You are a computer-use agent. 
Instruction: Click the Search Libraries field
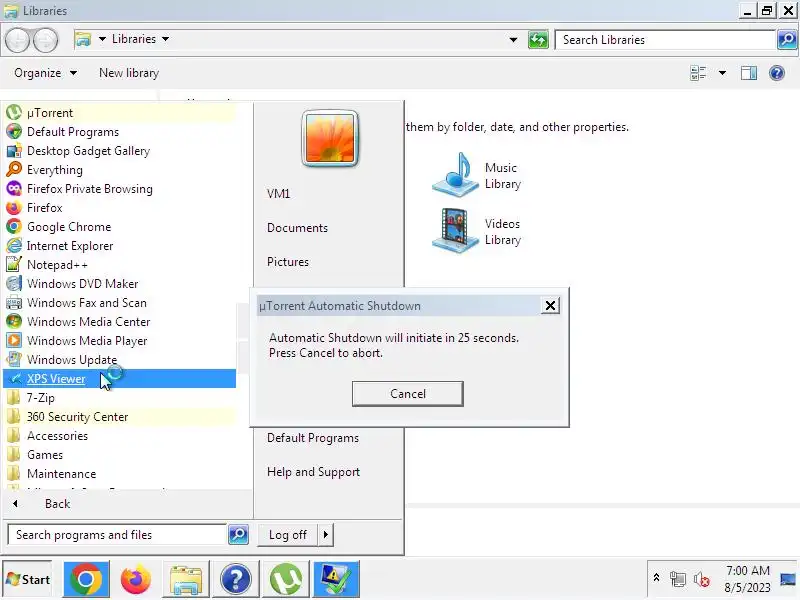(665, 40)
